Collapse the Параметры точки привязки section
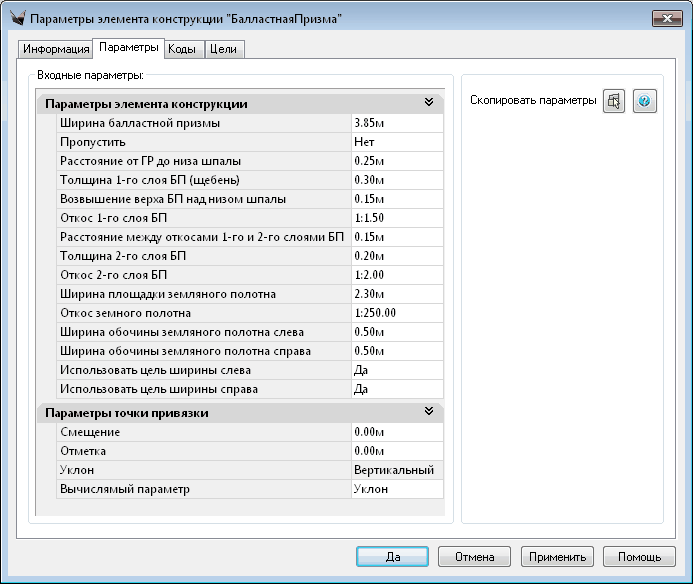This screenshot has height=584, width=693. 428,412
